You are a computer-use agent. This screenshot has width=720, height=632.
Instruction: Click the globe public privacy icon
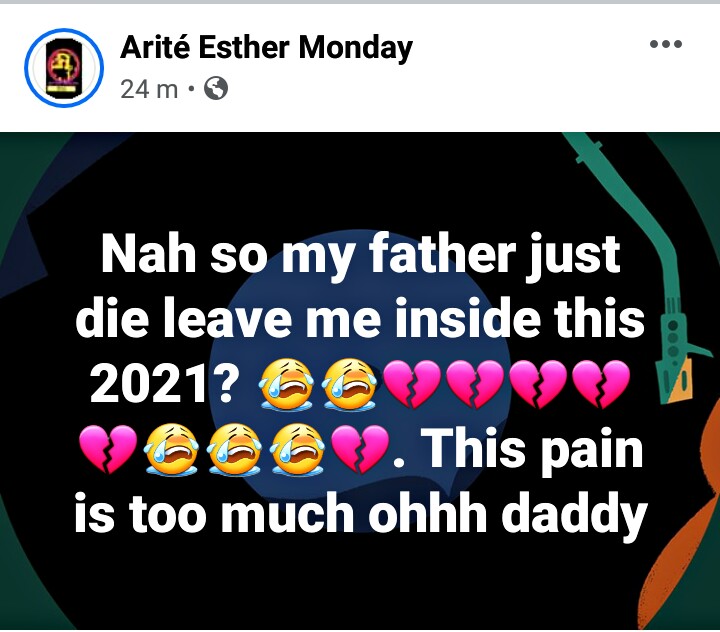tap(215, 88)
